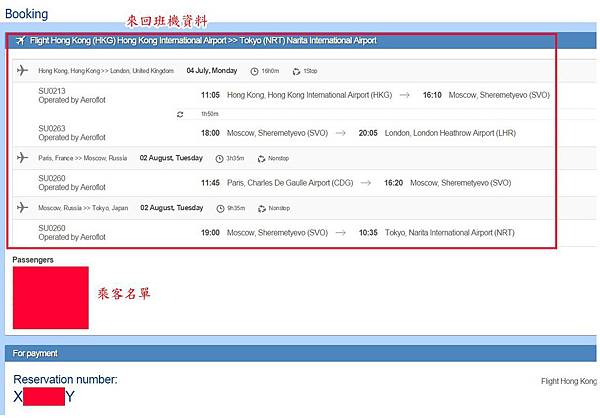Click Moscow, Russia >> Tokyo, Japan route text
600x418 pixels.
click(x=83, y=208)
